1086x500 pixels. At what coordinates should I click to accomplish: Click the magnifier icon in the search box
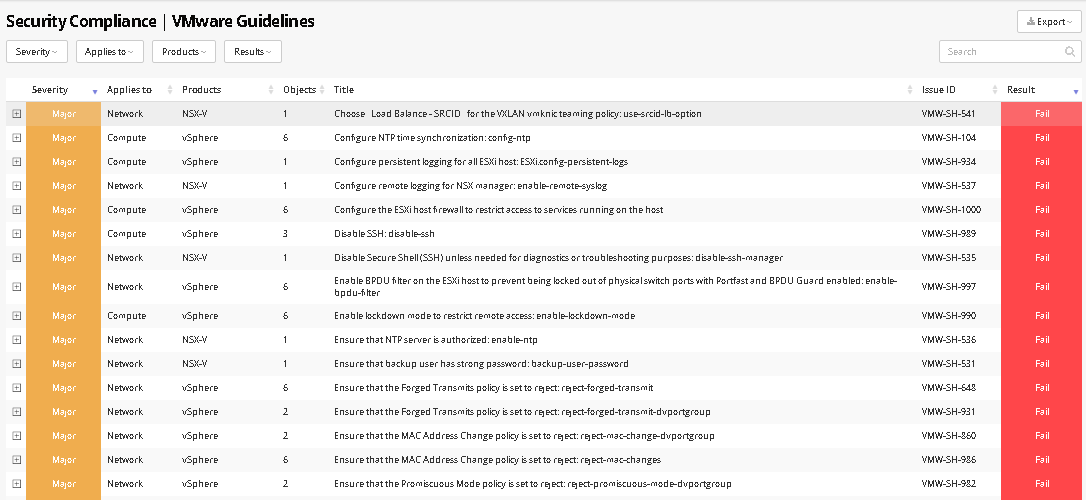tap(1070, 52)
